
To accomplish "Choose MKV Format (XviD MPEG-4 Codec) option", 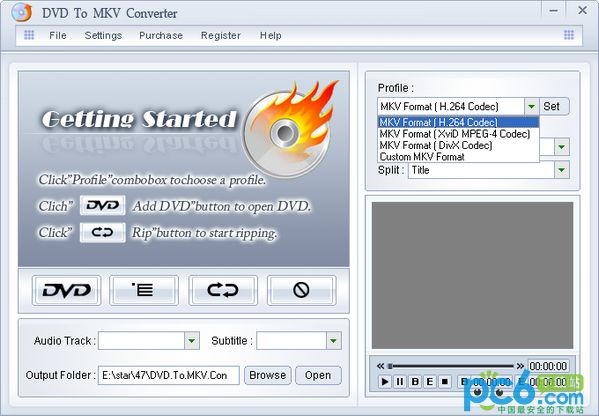I will pos(458,134).
